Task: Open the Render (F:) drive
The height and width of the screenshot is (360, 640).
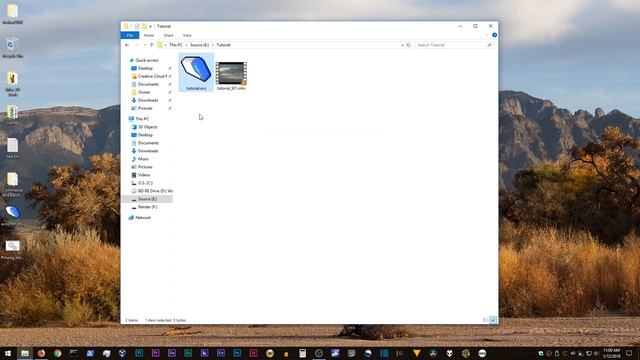Action: click(147, 207)
